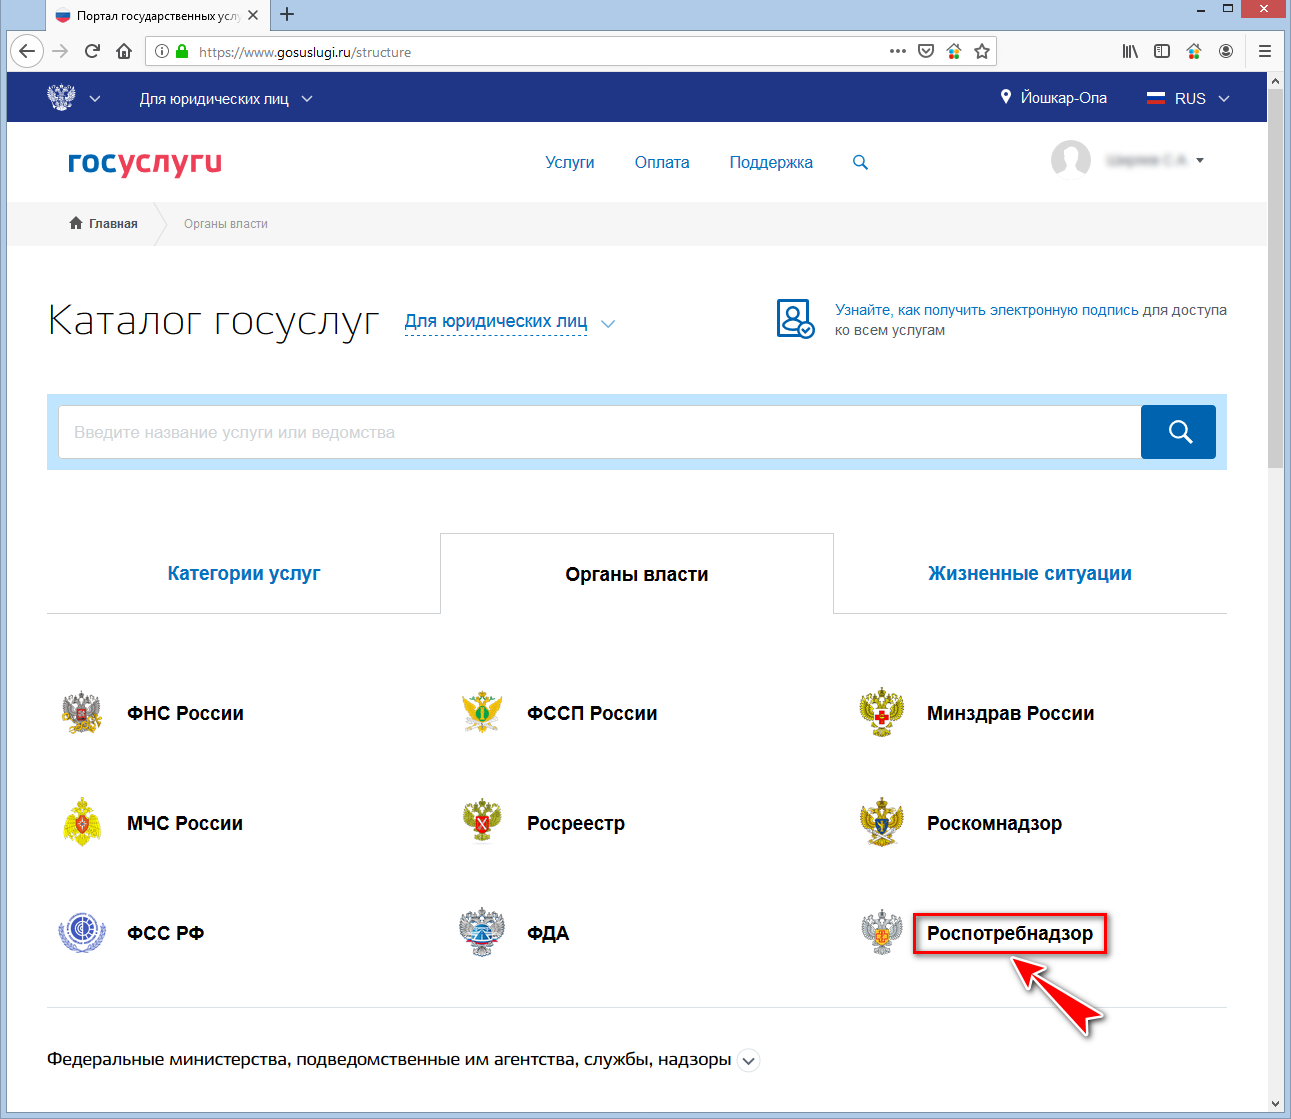Open the Firefox library icon
The width and height of the screenshot is (1291, 1119).
pos(1130,51)
